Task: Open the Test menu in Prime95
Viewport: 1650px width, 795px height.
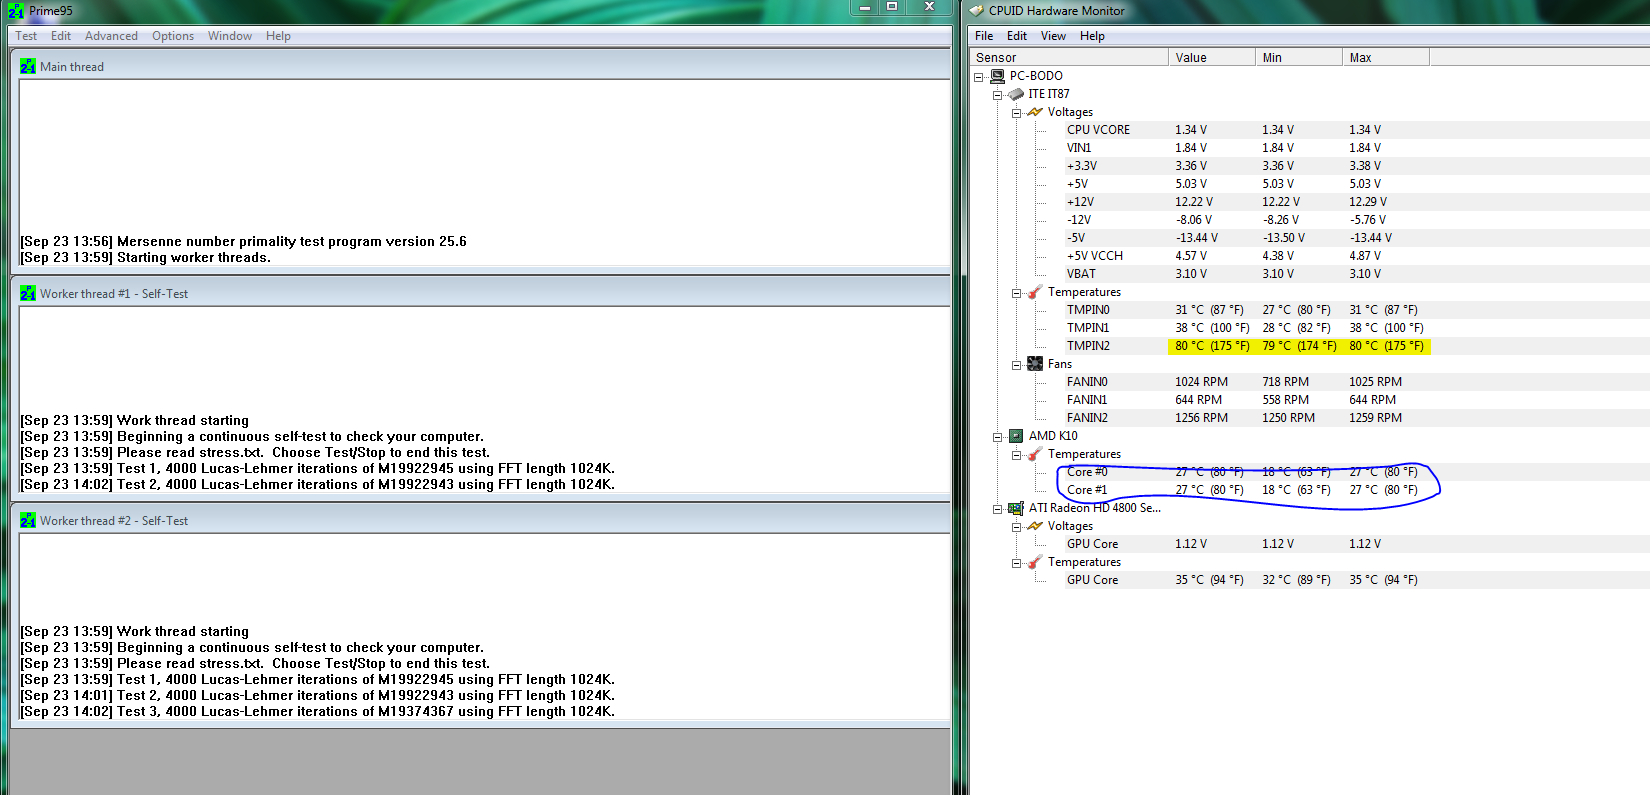Action: click(x=26, y=36)
